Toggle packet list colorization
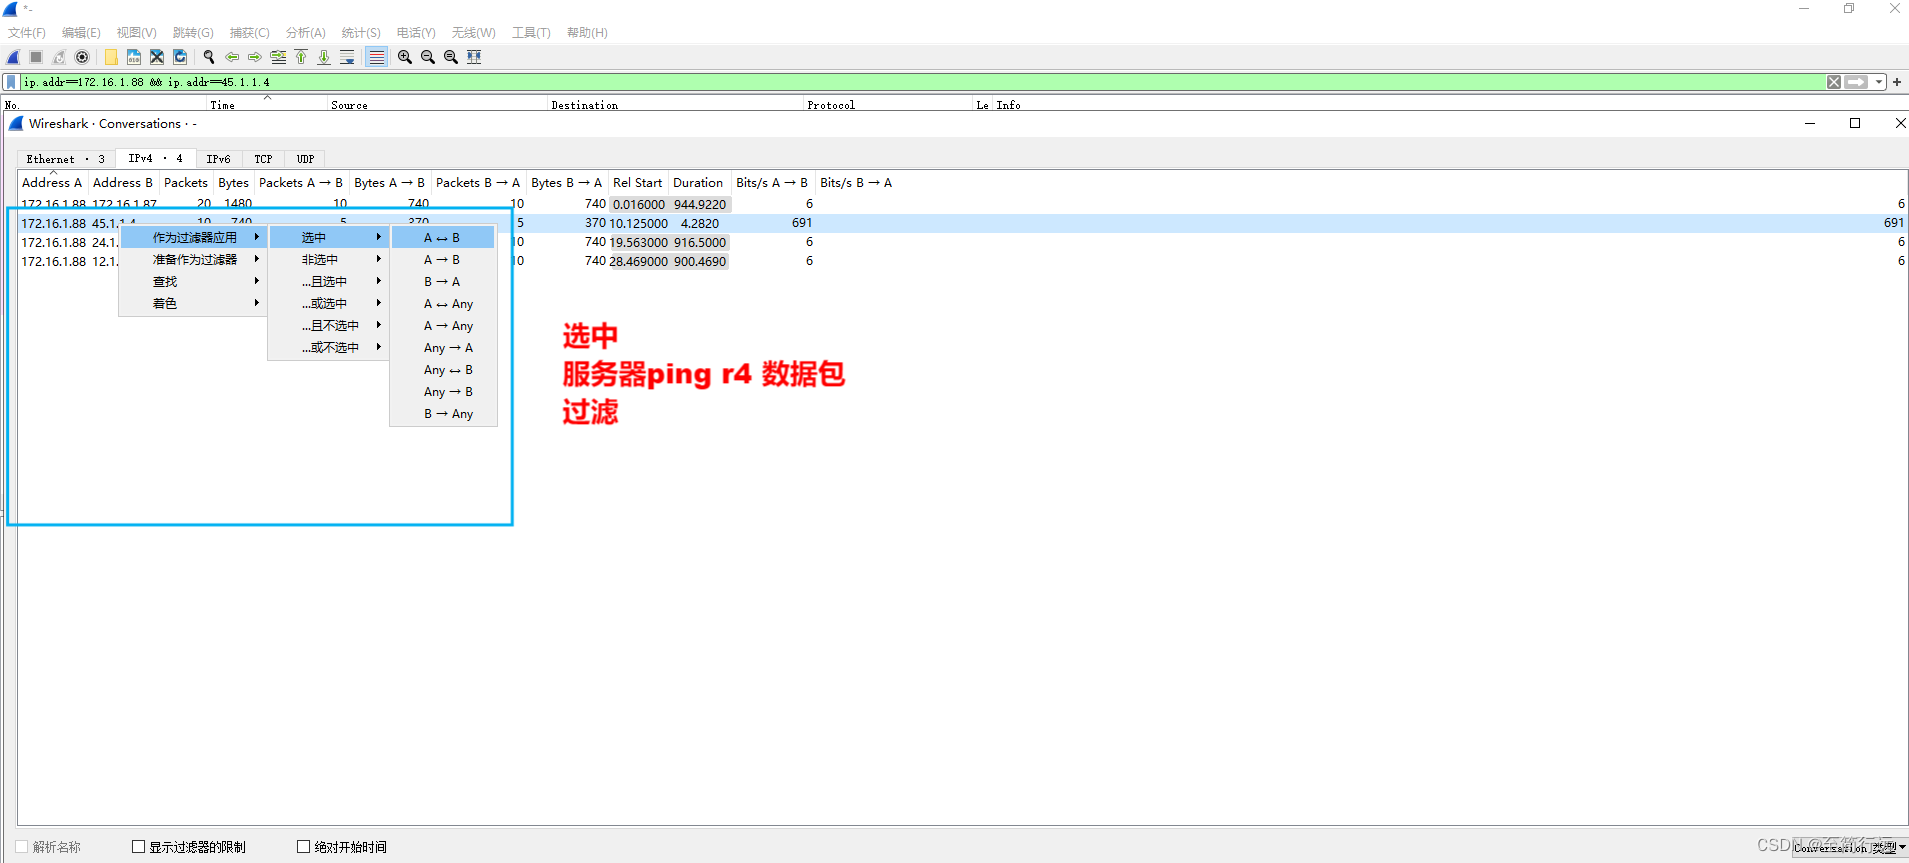 (376, 57)
